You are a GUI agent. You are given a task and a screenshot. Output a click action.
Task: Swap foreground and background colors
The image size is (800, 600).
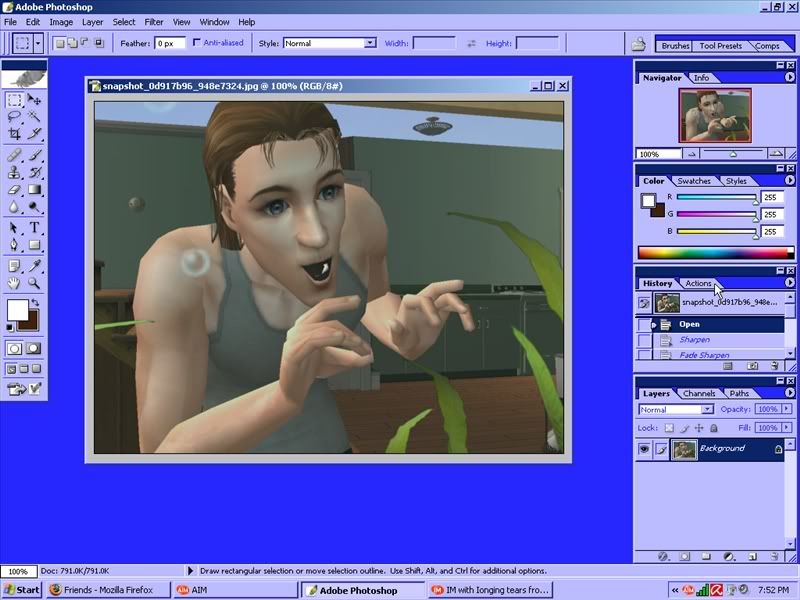pyautogui.click(x=35, y=303)
